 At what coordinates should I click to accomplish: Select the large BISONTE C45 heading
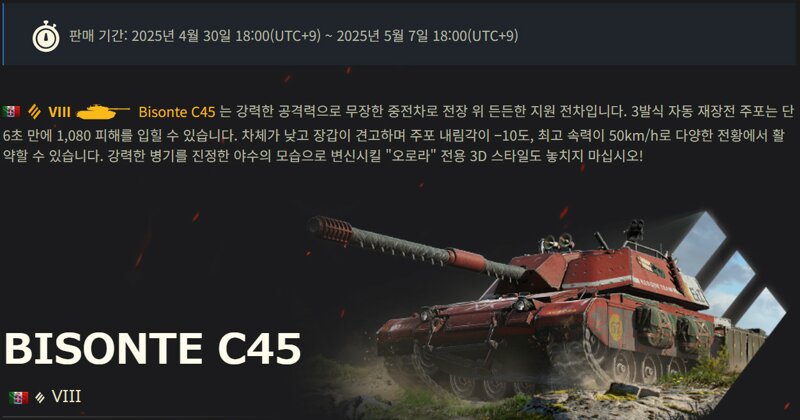click(153, 349)
